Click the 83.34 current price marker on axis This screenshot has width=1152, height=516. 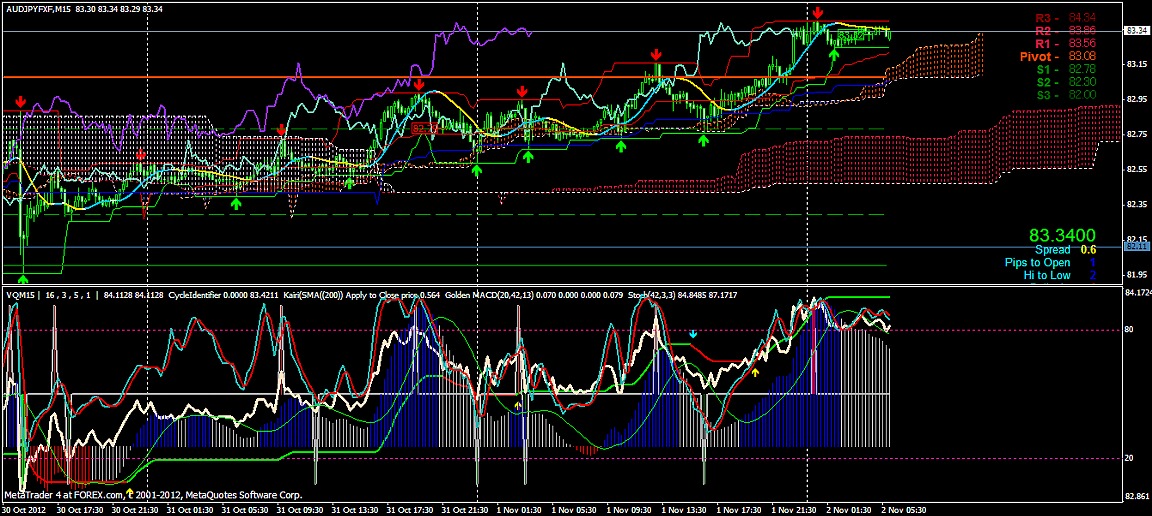click(1136, 31)
